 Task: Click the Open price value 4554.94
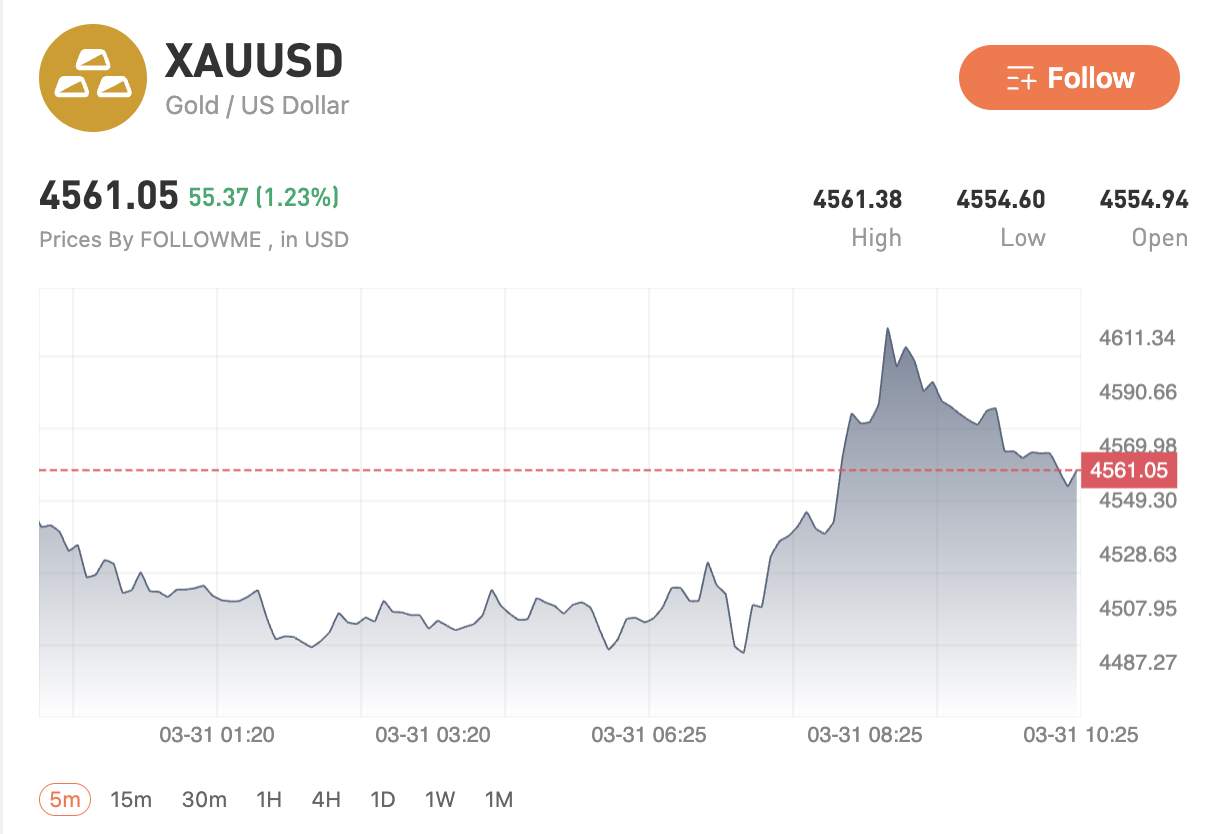click(x=1144, y=200)
